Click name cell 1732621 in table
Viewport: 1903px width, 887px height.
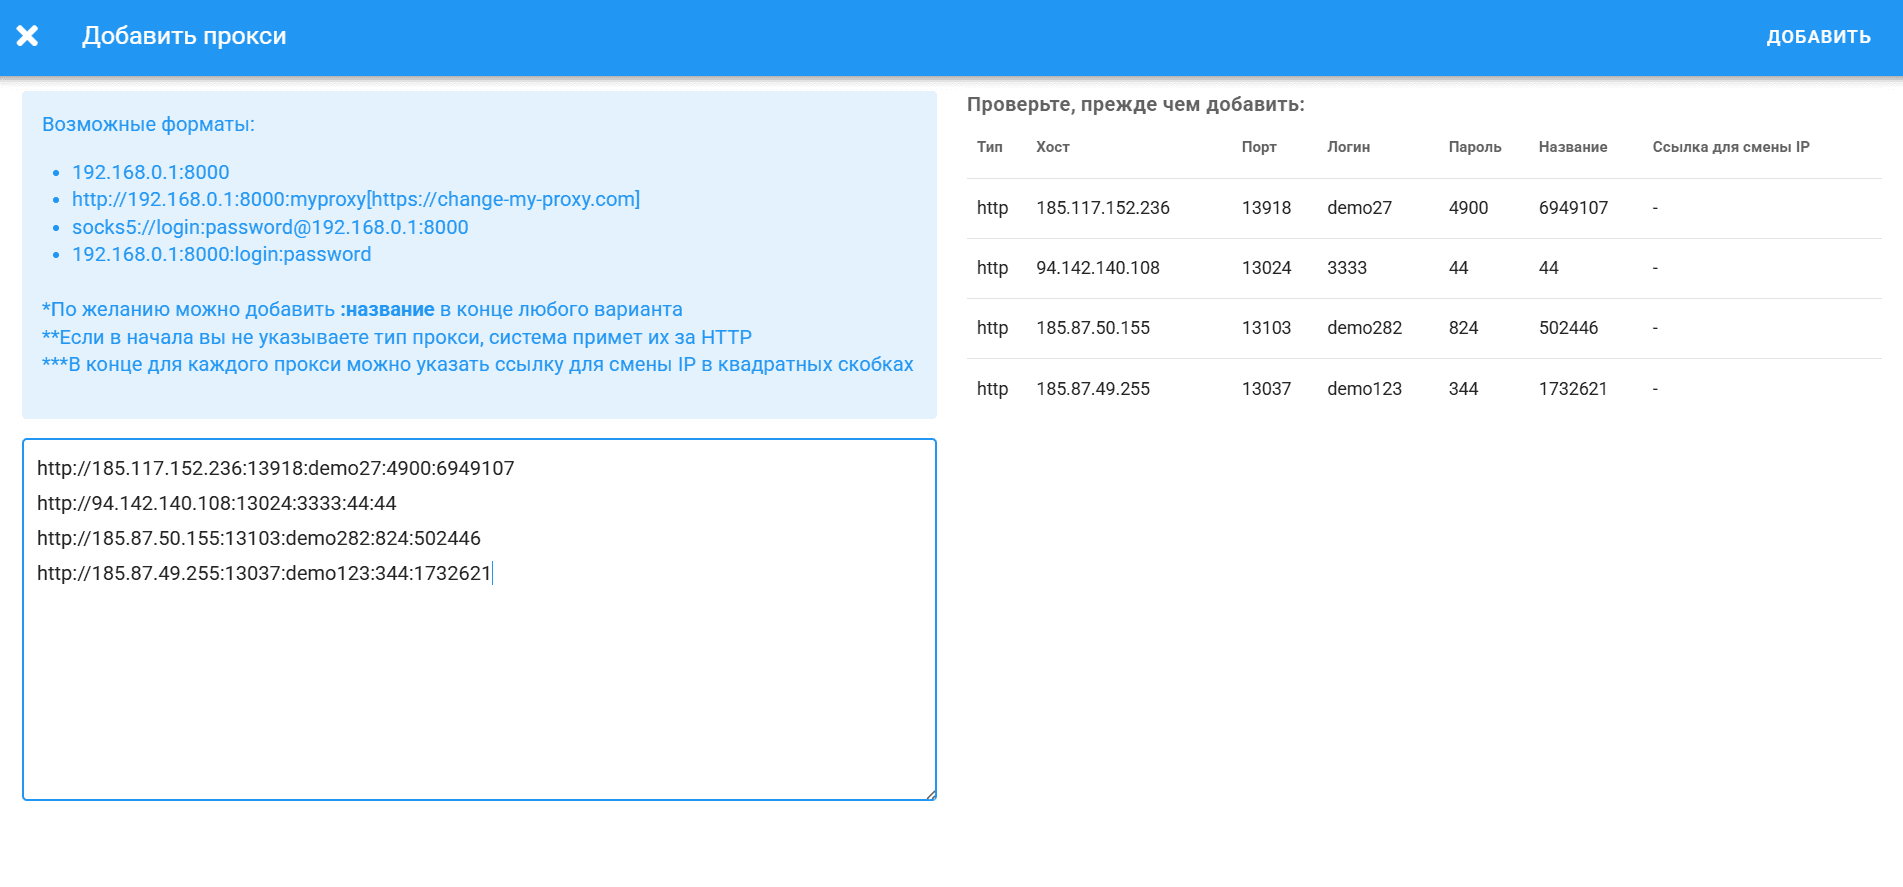pyautogui.click(x=1572, y=389)
